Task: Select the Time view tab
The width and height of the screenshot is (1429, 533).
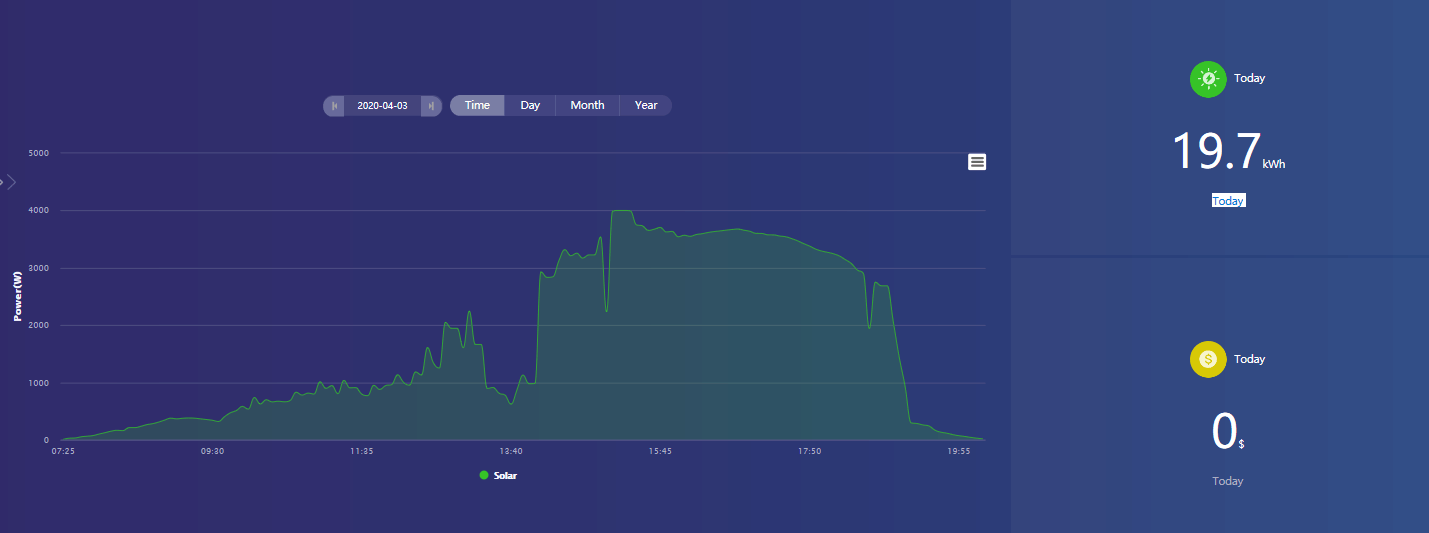Action: pyautogui.click(x=477, y=106)
